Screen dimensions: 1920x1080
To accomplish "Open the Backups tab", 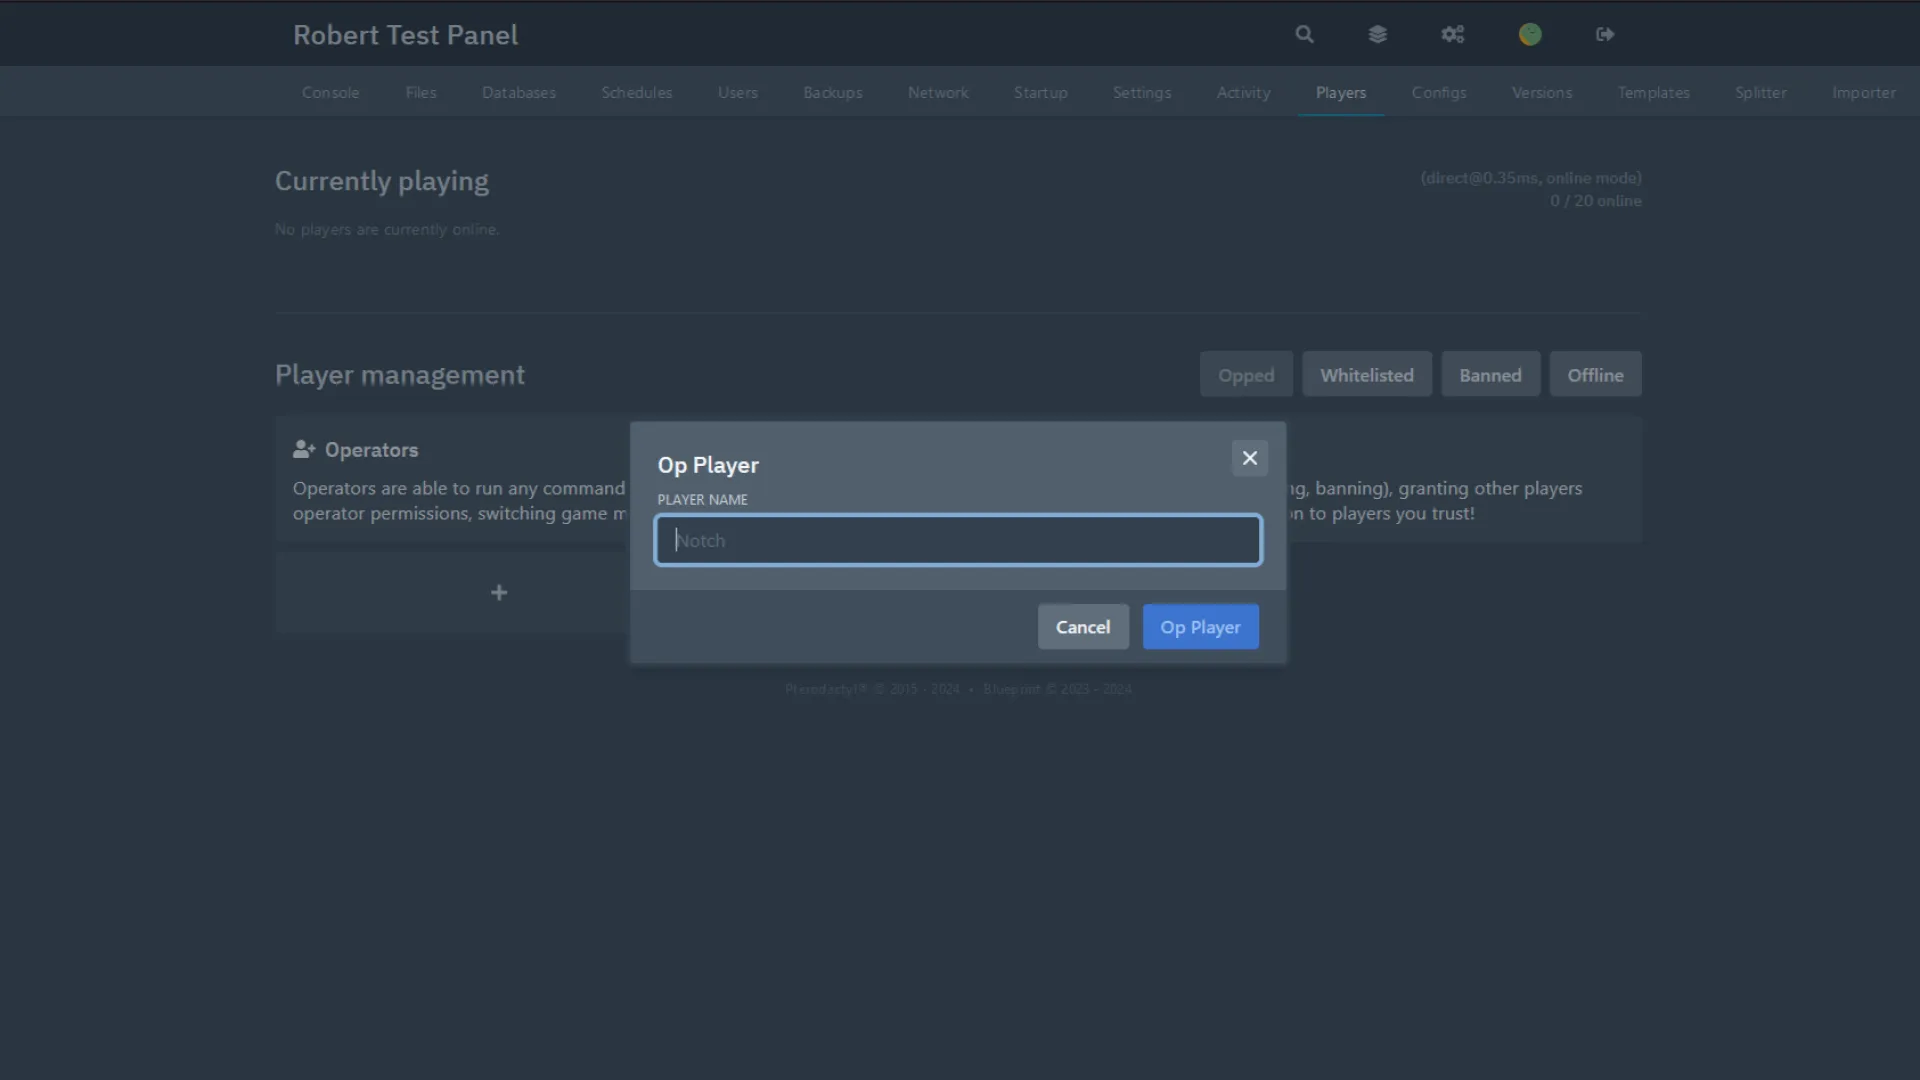I will [x=832, y=92].
